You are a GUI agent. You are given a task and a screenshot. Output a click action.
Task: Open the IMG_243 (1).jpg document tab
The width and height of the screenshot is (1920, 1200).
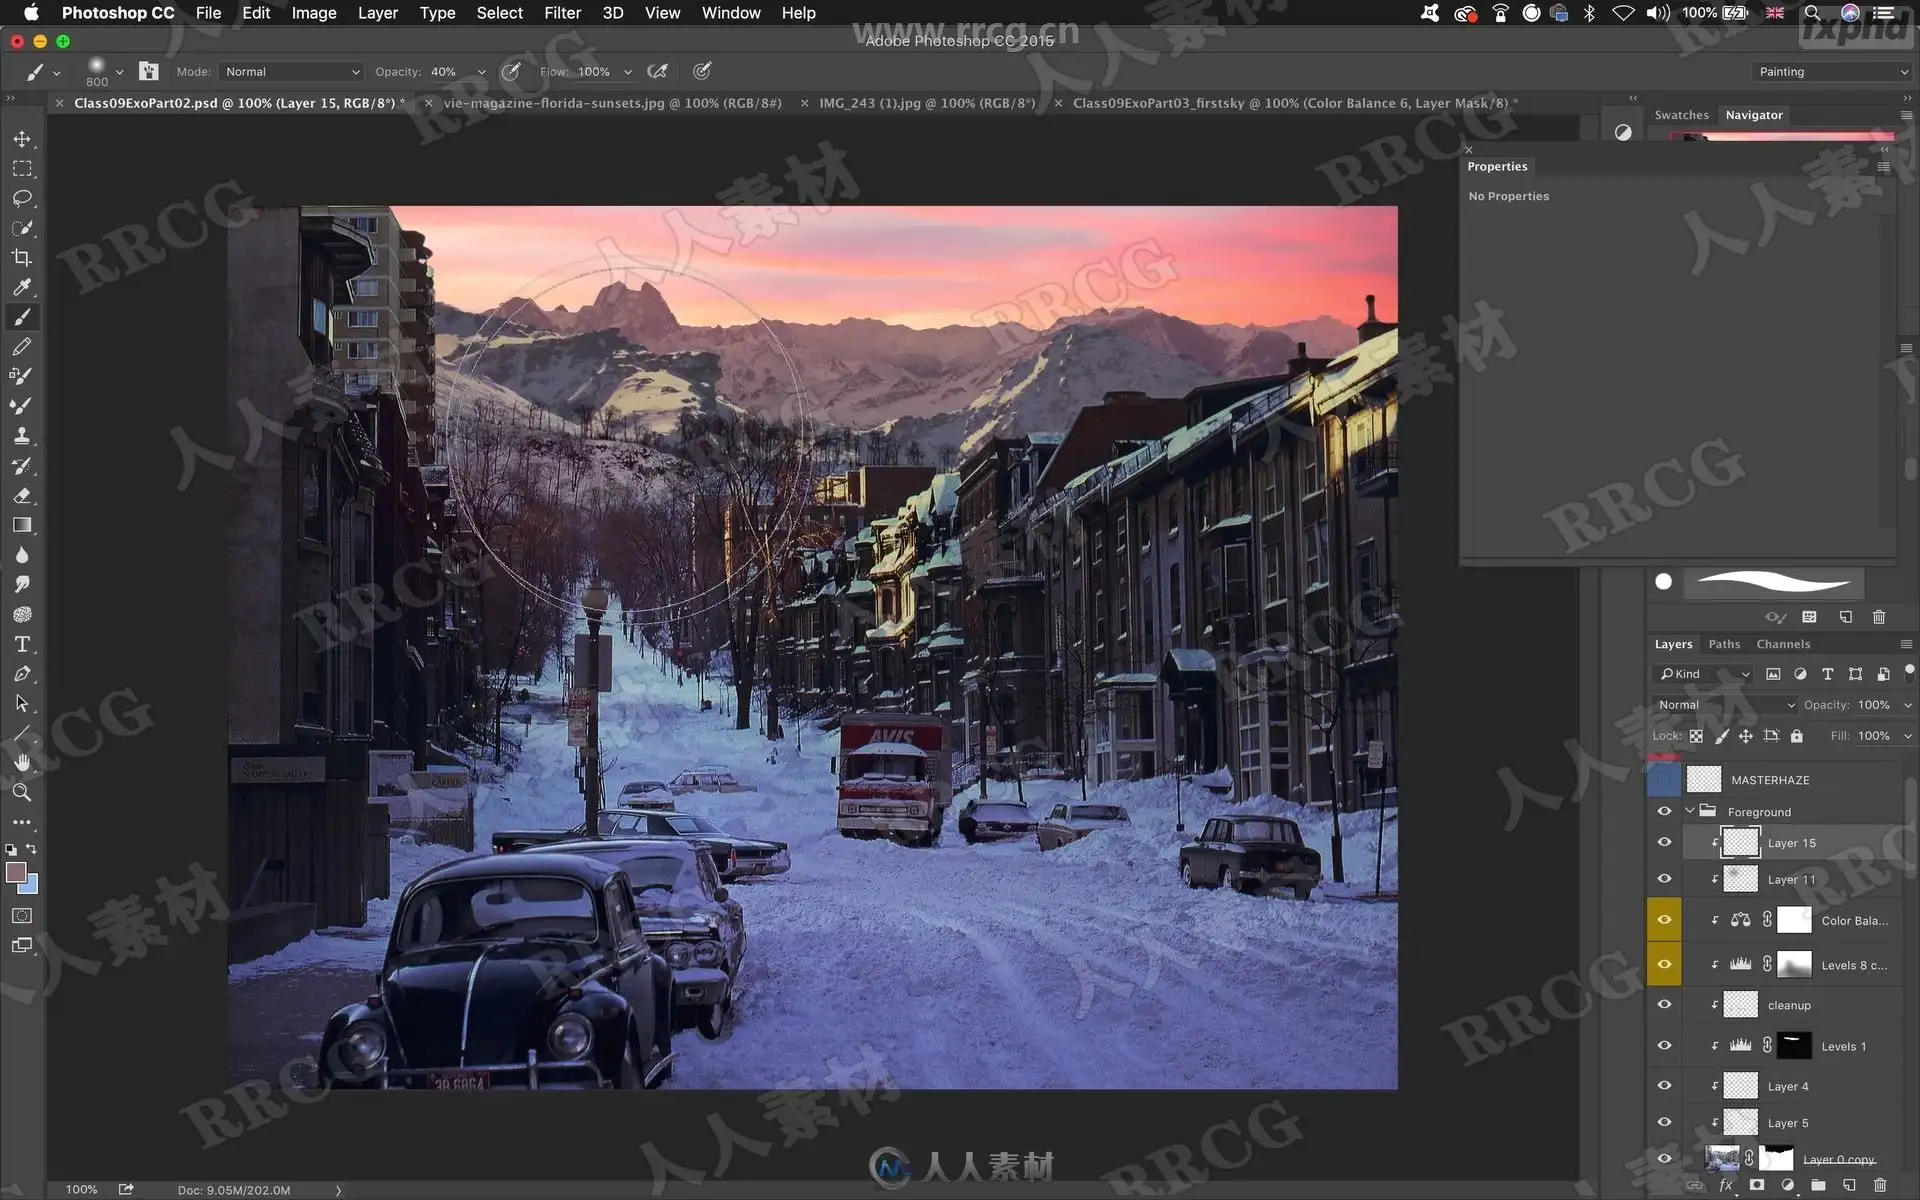pyautogui.click(x=926, y=103)
